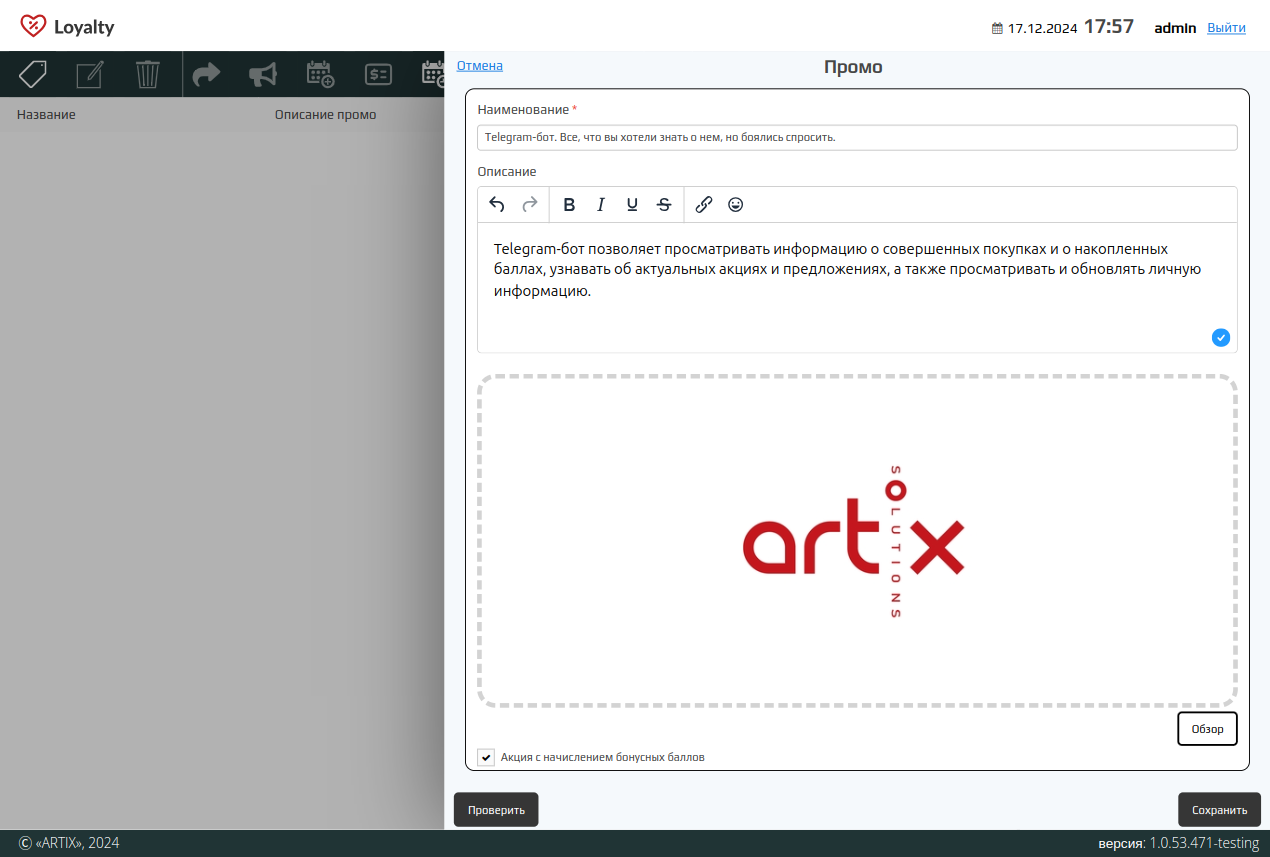
Task: Click the megaphone icon in toolbar
Action: (263, 74)
